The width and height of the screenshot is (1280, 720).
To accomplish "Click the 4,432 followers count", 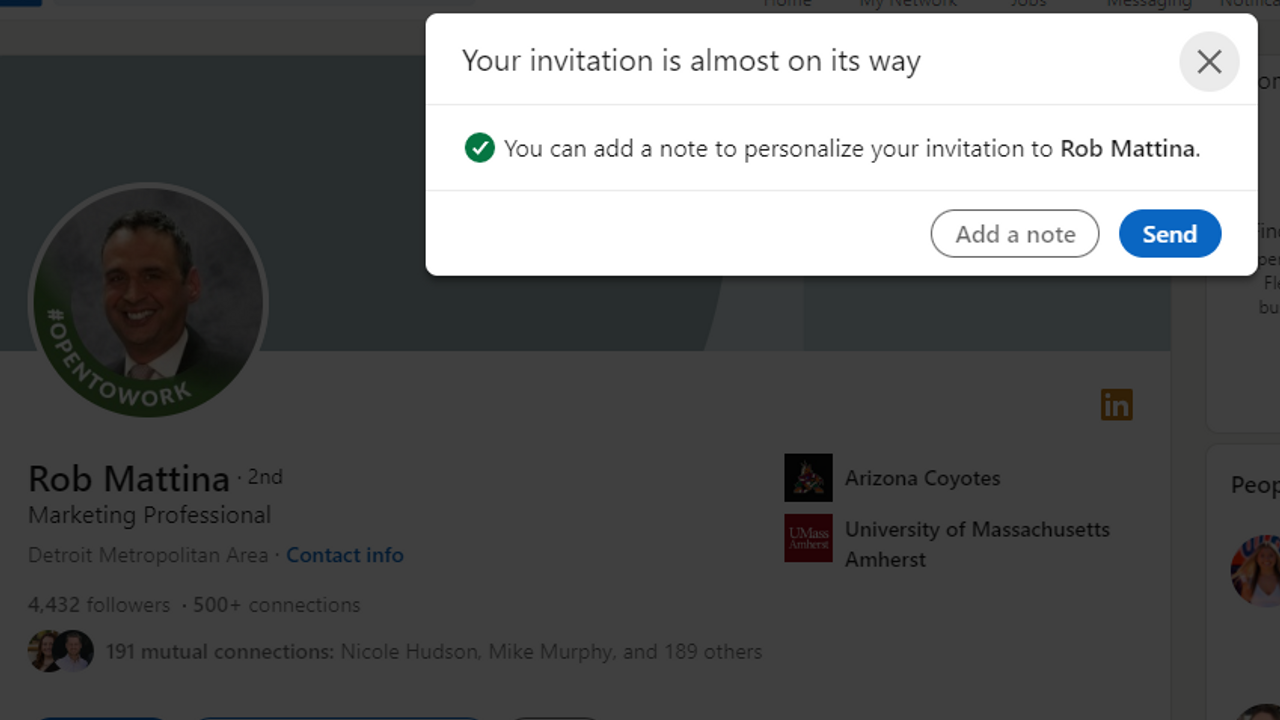I will (x=99, y=605).
